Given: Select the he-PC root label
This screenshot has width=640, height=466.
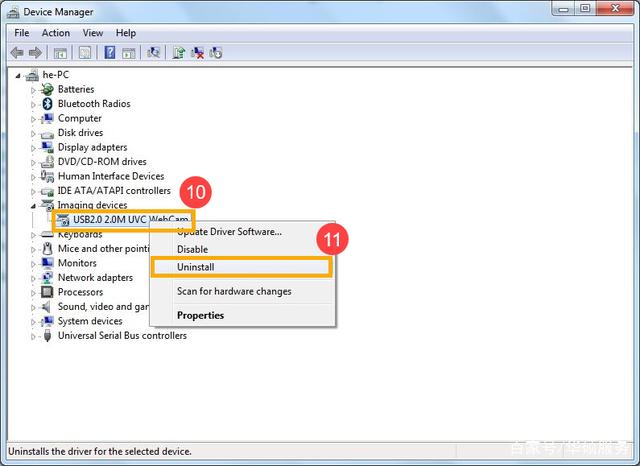Looking at the screenshot, I should [x=56, y=75].
